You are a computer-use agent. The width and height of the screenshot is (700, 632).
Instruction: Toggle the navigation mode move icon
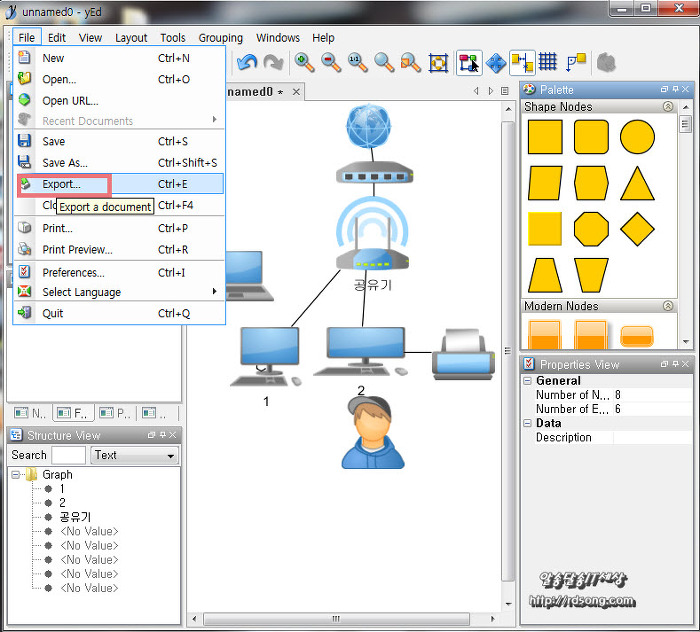tap(496, 63)
